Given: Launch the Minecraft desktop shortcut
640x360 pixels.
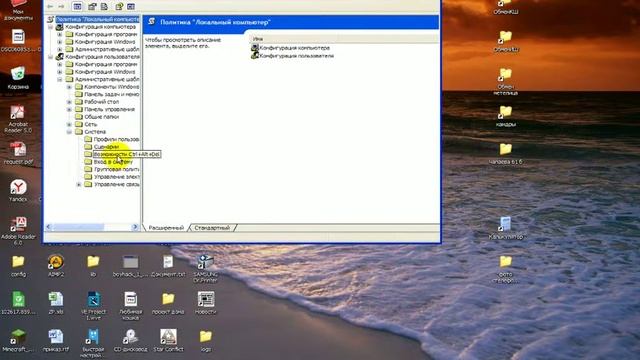Looking at the screenshot, I should (x=18, y=341).
